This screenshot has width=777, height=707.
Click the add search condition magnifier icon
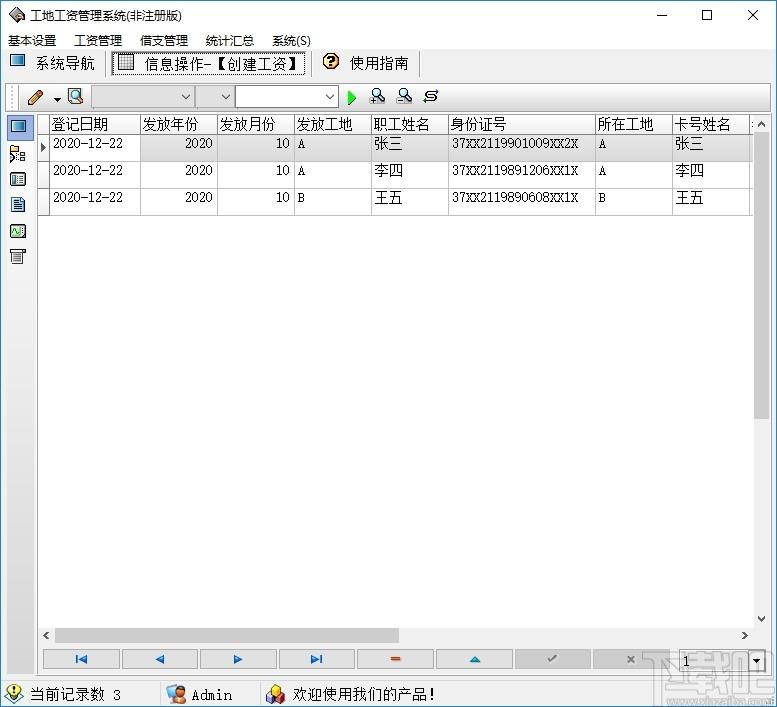tap(378, 96)
